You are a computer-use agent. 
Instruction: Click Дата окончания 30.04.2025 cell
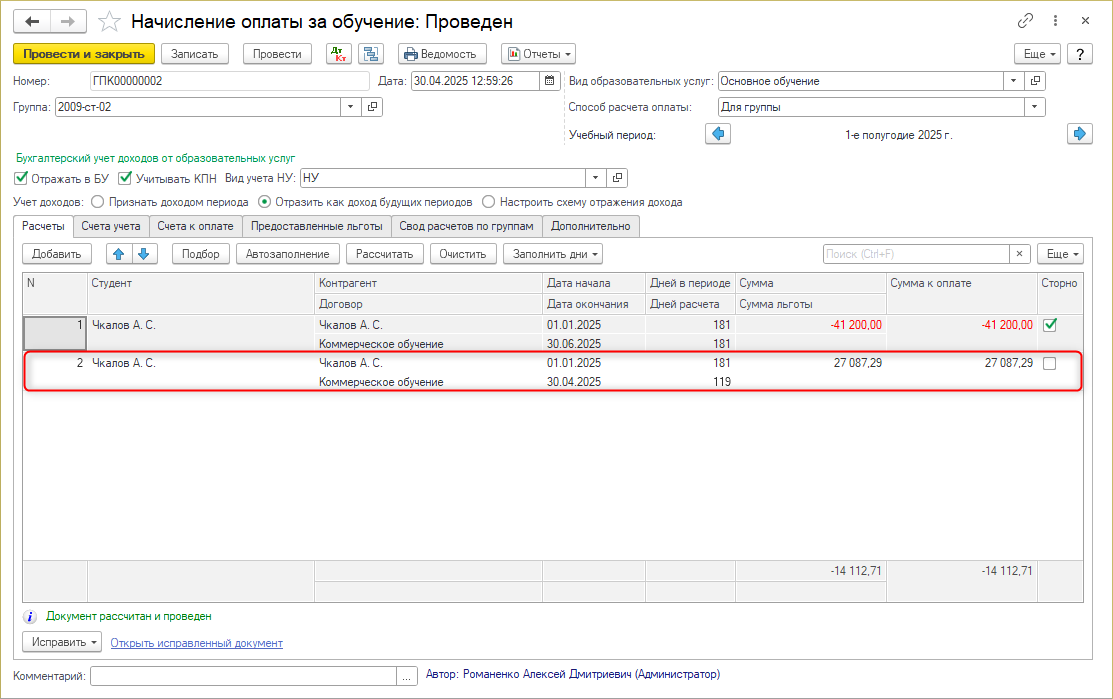coord(574,382)
